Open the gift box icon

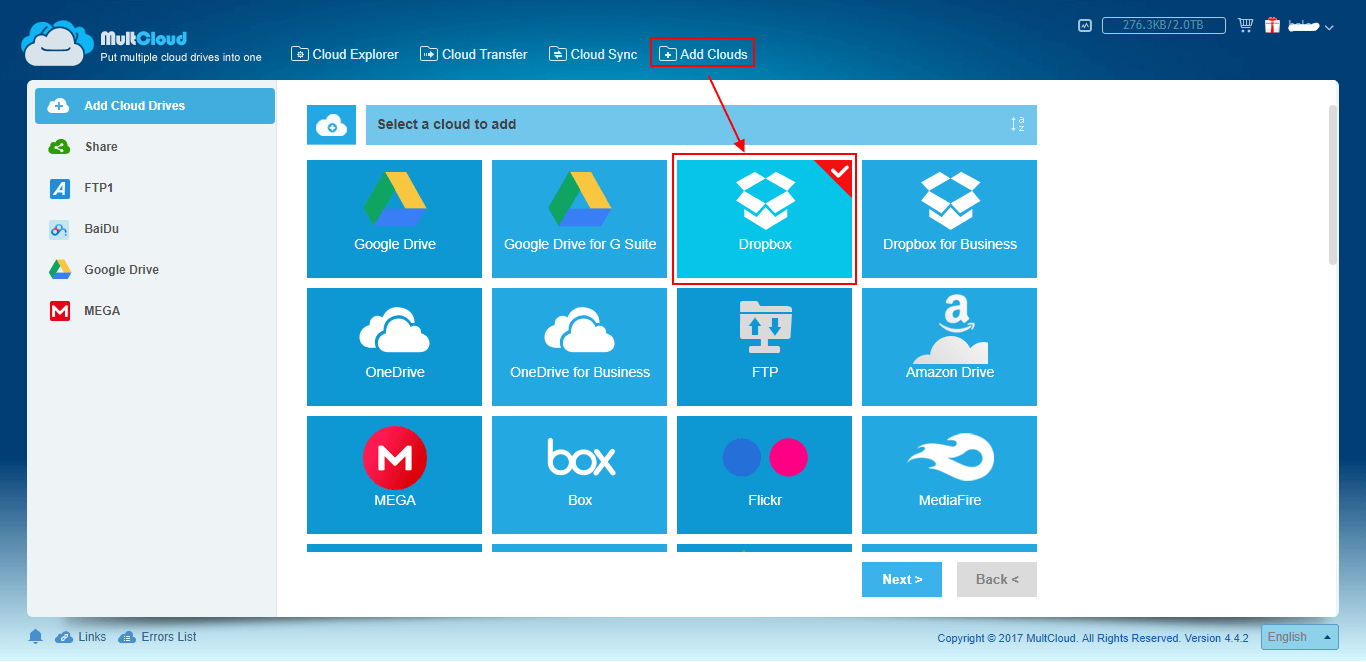pos(1273,25)
